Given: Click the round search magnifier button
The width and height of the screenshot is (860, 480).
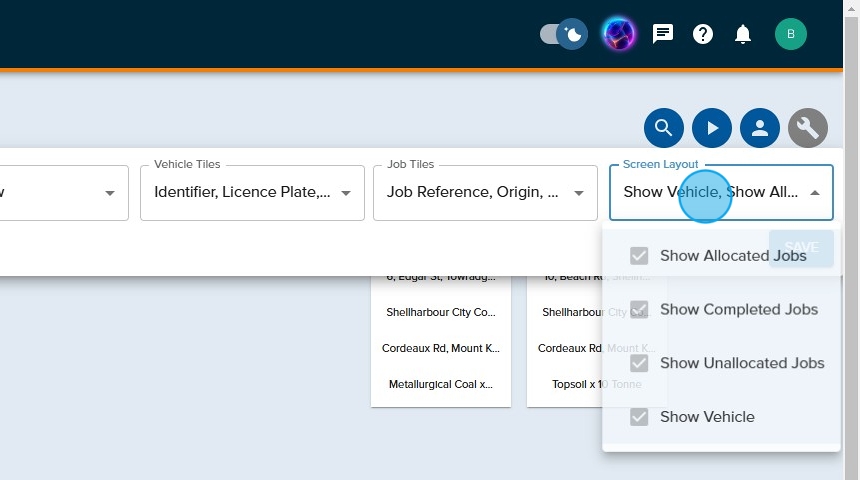Looking at the screenshot, I should click(664, 128).
